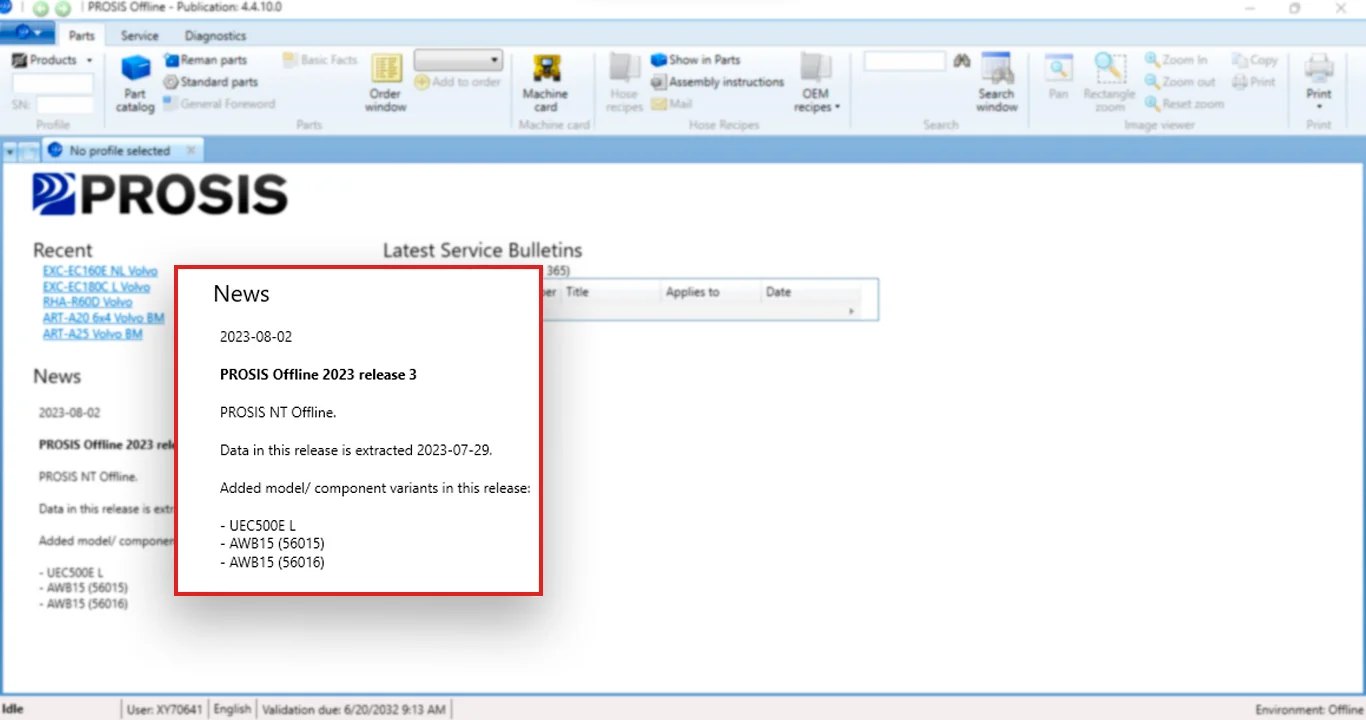Click the Validation due status entry
Screen dimensions: 1366x720
(354, 709)
